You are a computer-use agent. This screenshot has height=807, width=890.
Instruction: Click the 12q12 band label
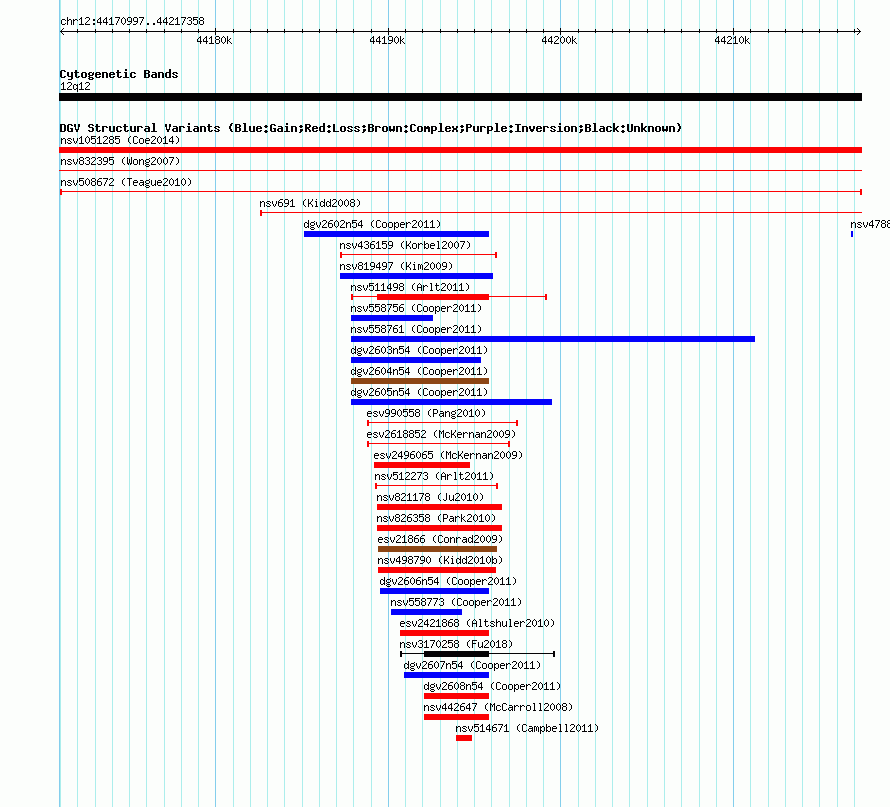click(x=75, y=86)
